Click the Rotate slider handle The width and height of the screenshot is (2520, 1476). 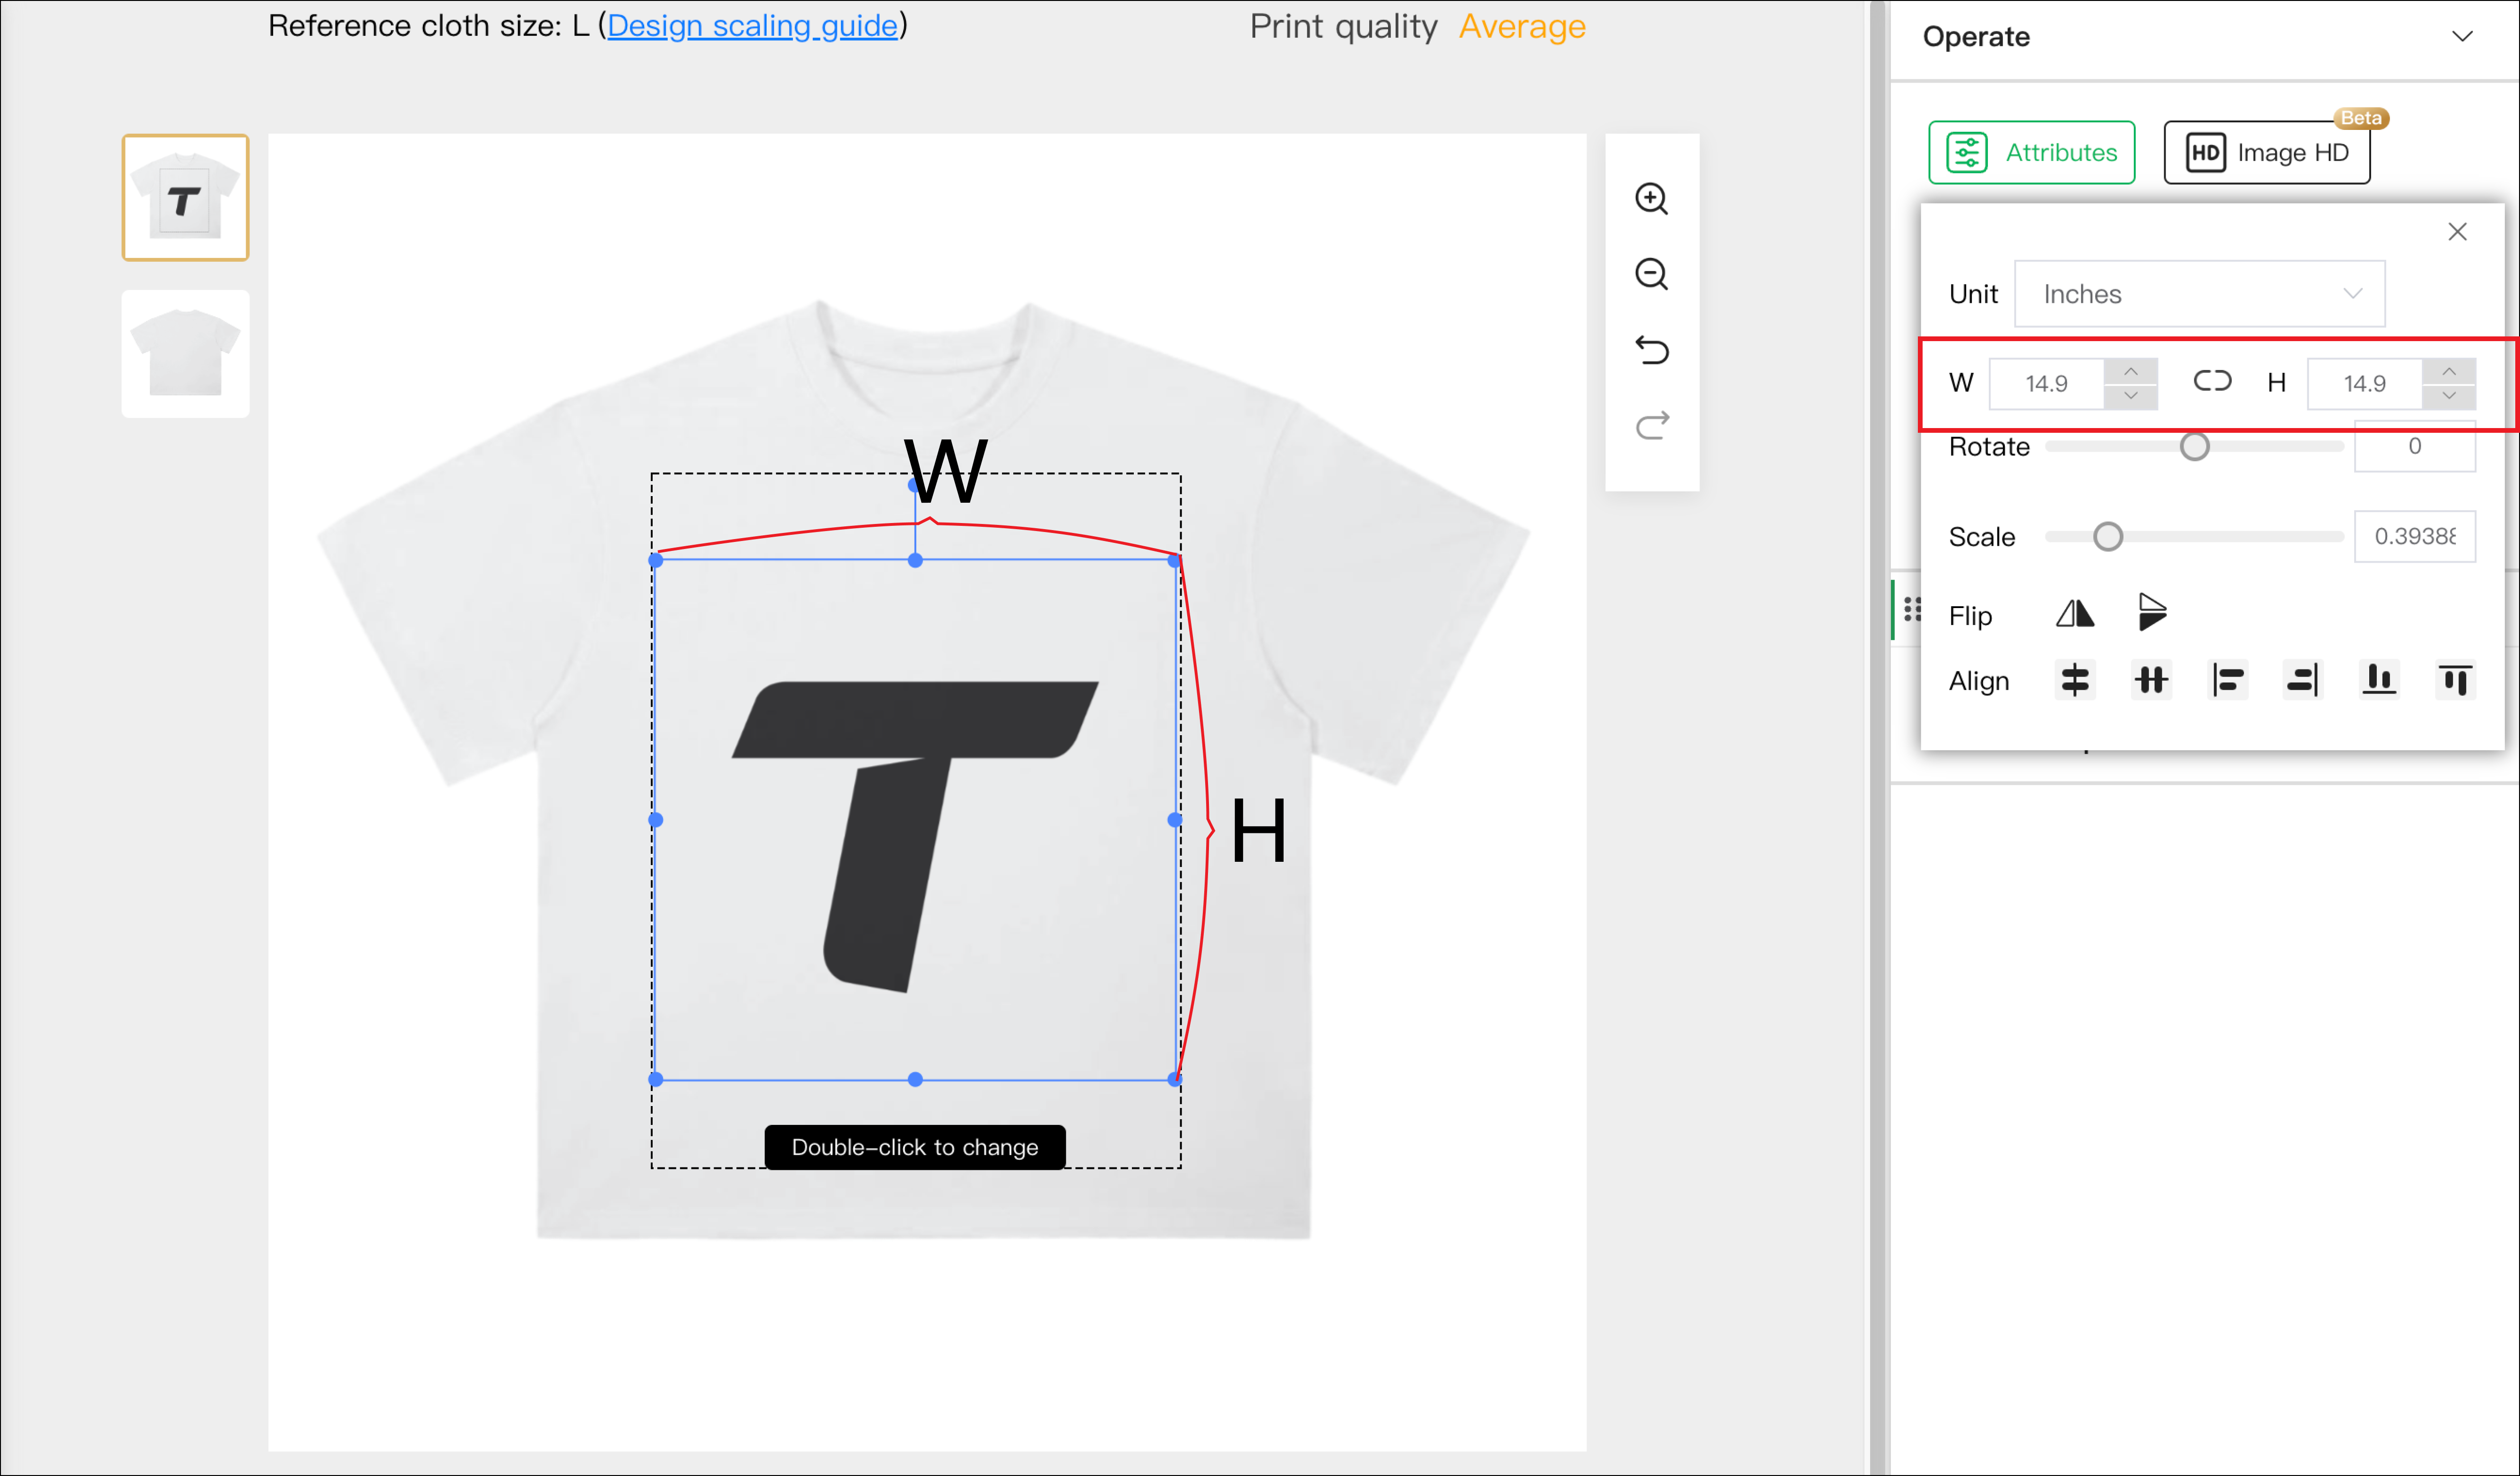(2194, 446)
